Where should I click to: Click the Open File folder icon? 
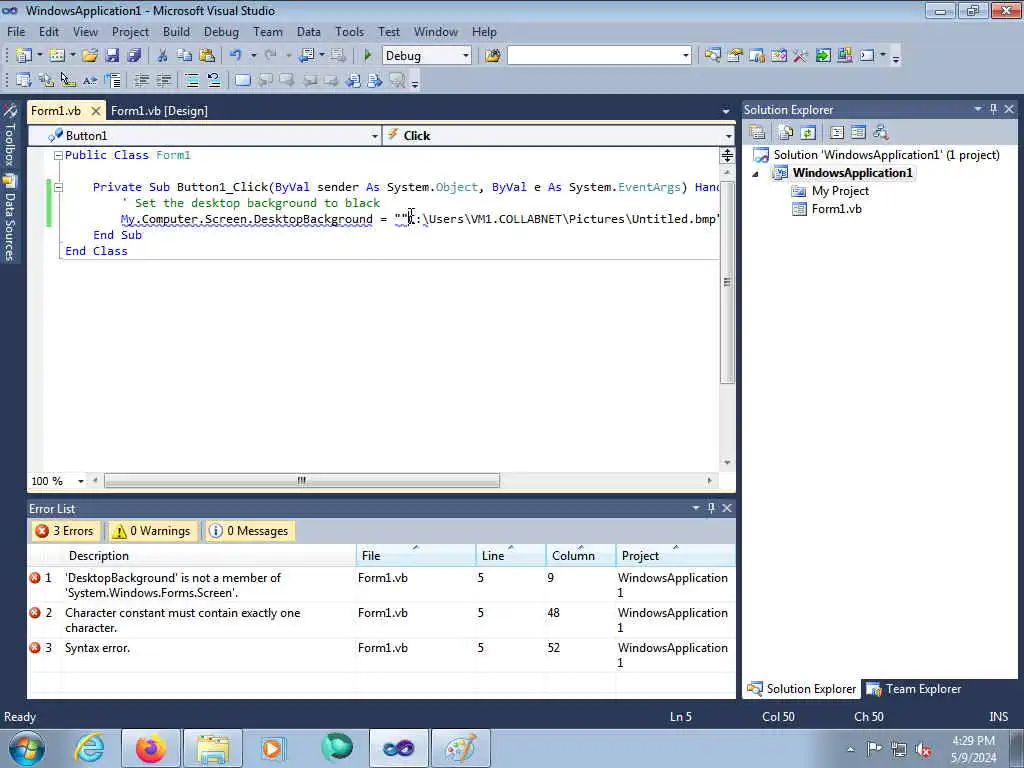89,56
